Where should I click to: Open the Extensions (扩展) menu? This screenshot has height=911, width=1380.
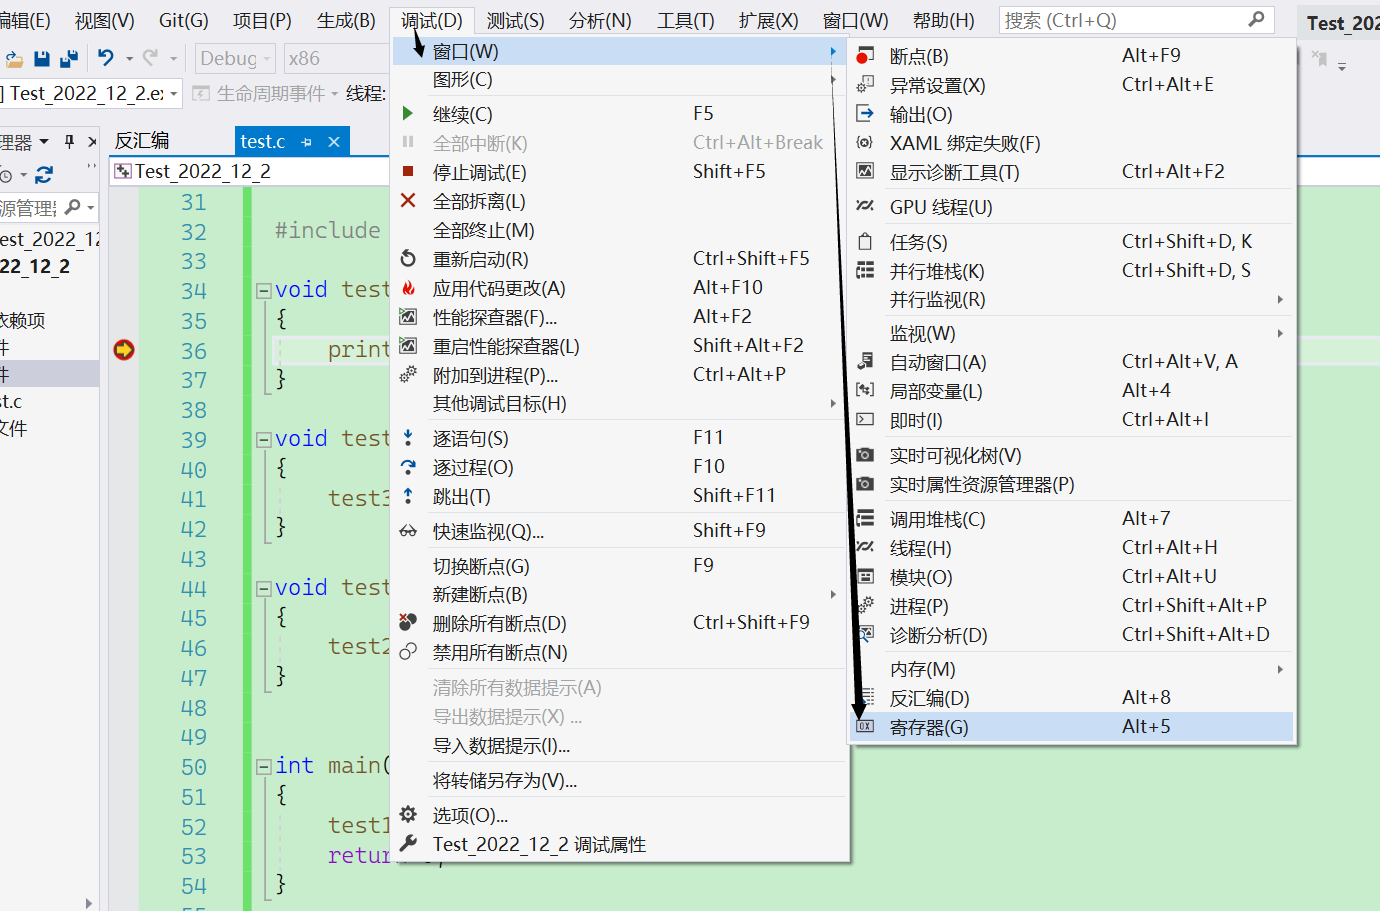pos(768,20)
